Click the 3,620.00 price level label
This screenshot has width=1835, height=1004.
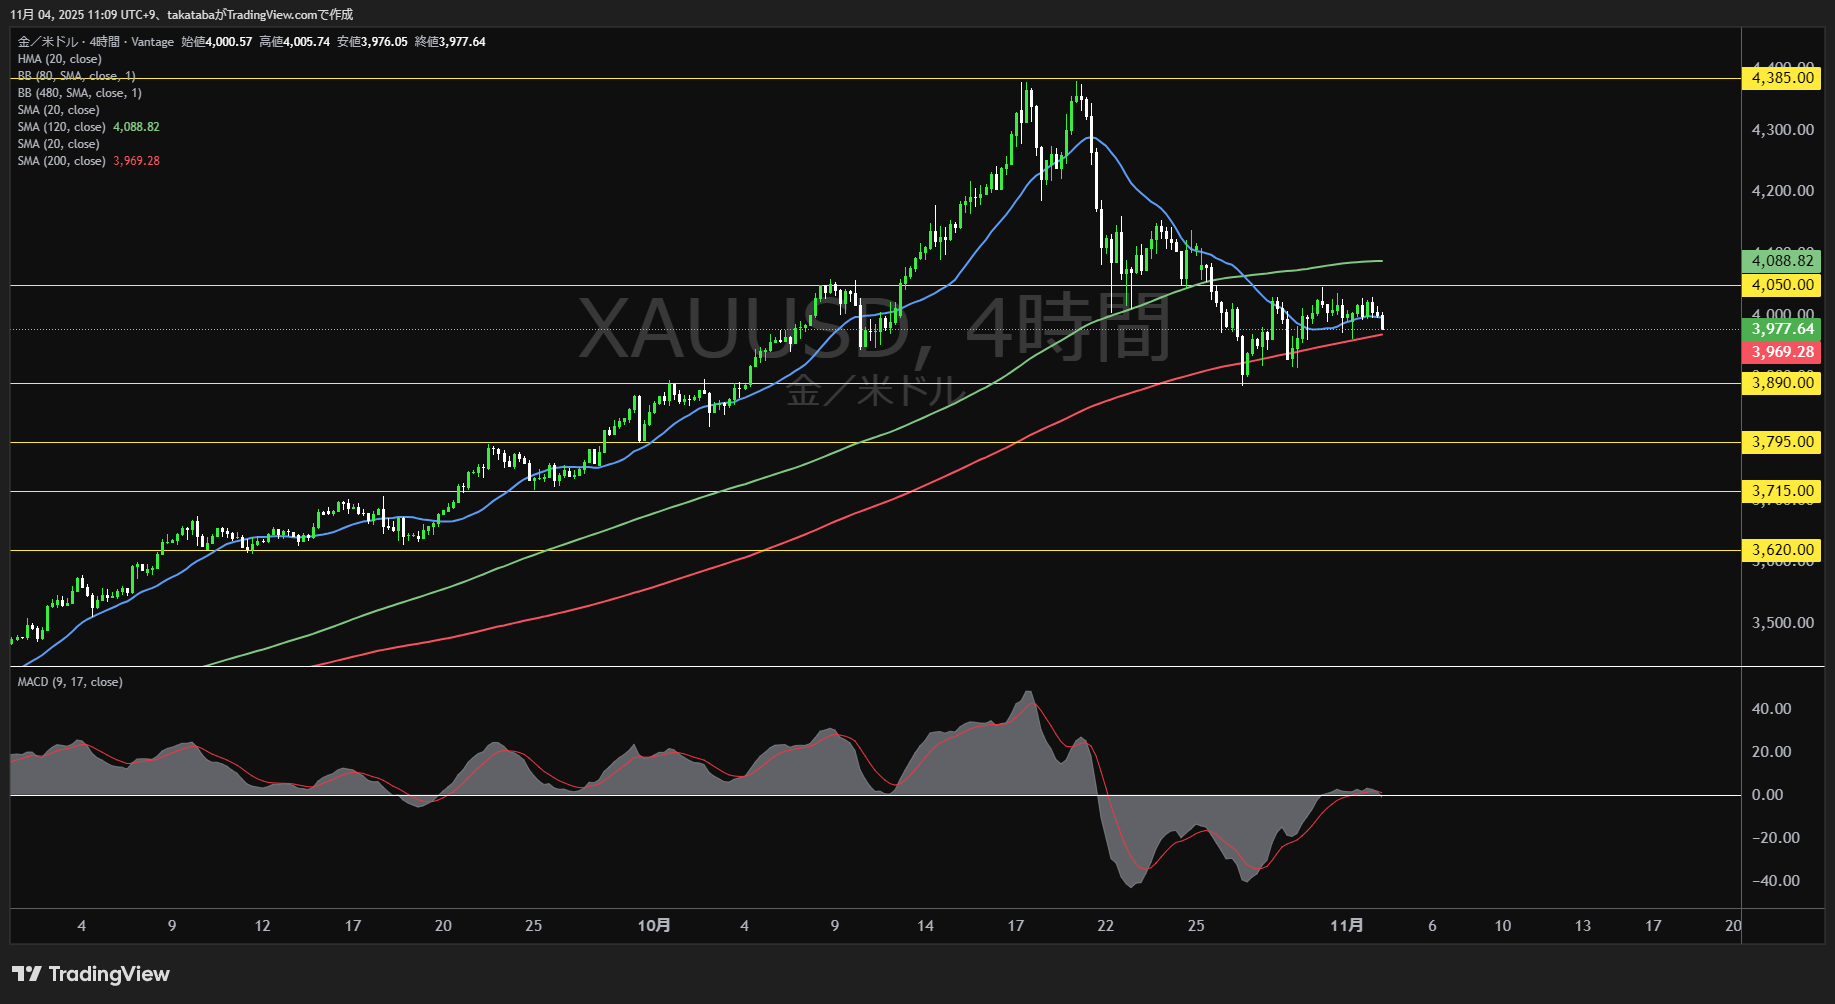1782,550
